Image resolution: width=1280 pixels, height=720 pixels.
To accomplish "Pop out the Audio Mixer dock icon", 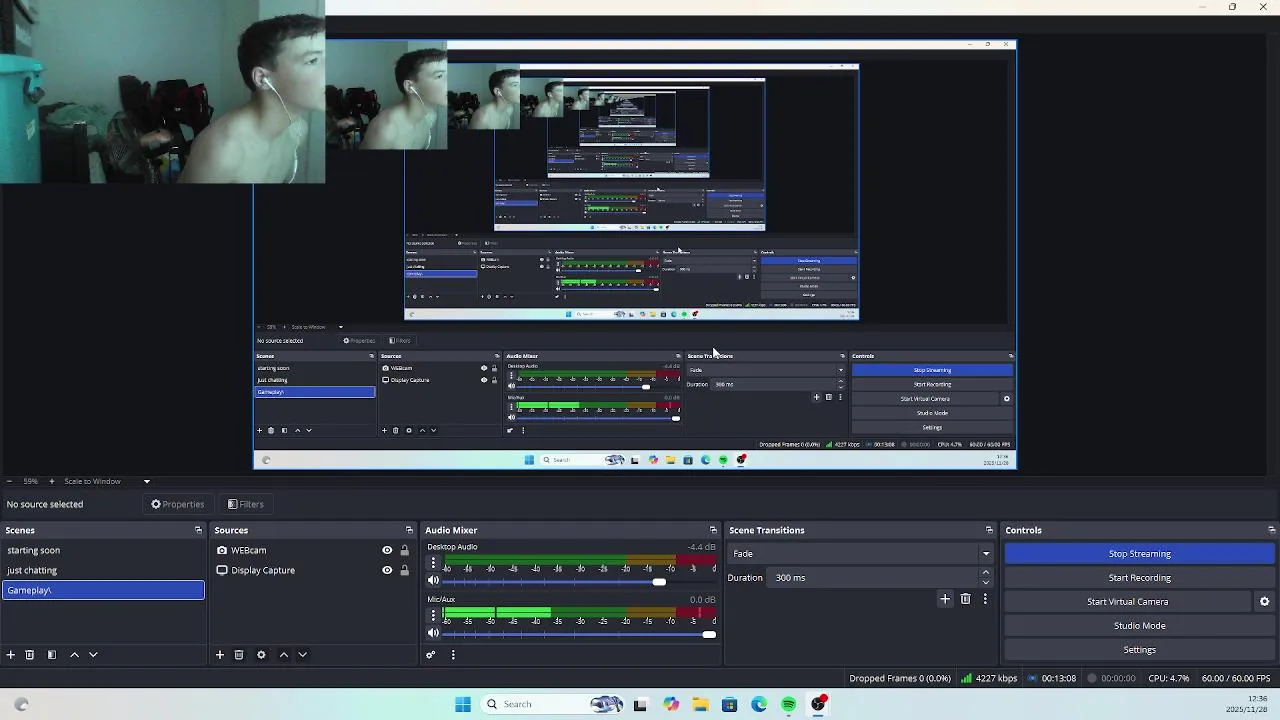I will [713, 530].
